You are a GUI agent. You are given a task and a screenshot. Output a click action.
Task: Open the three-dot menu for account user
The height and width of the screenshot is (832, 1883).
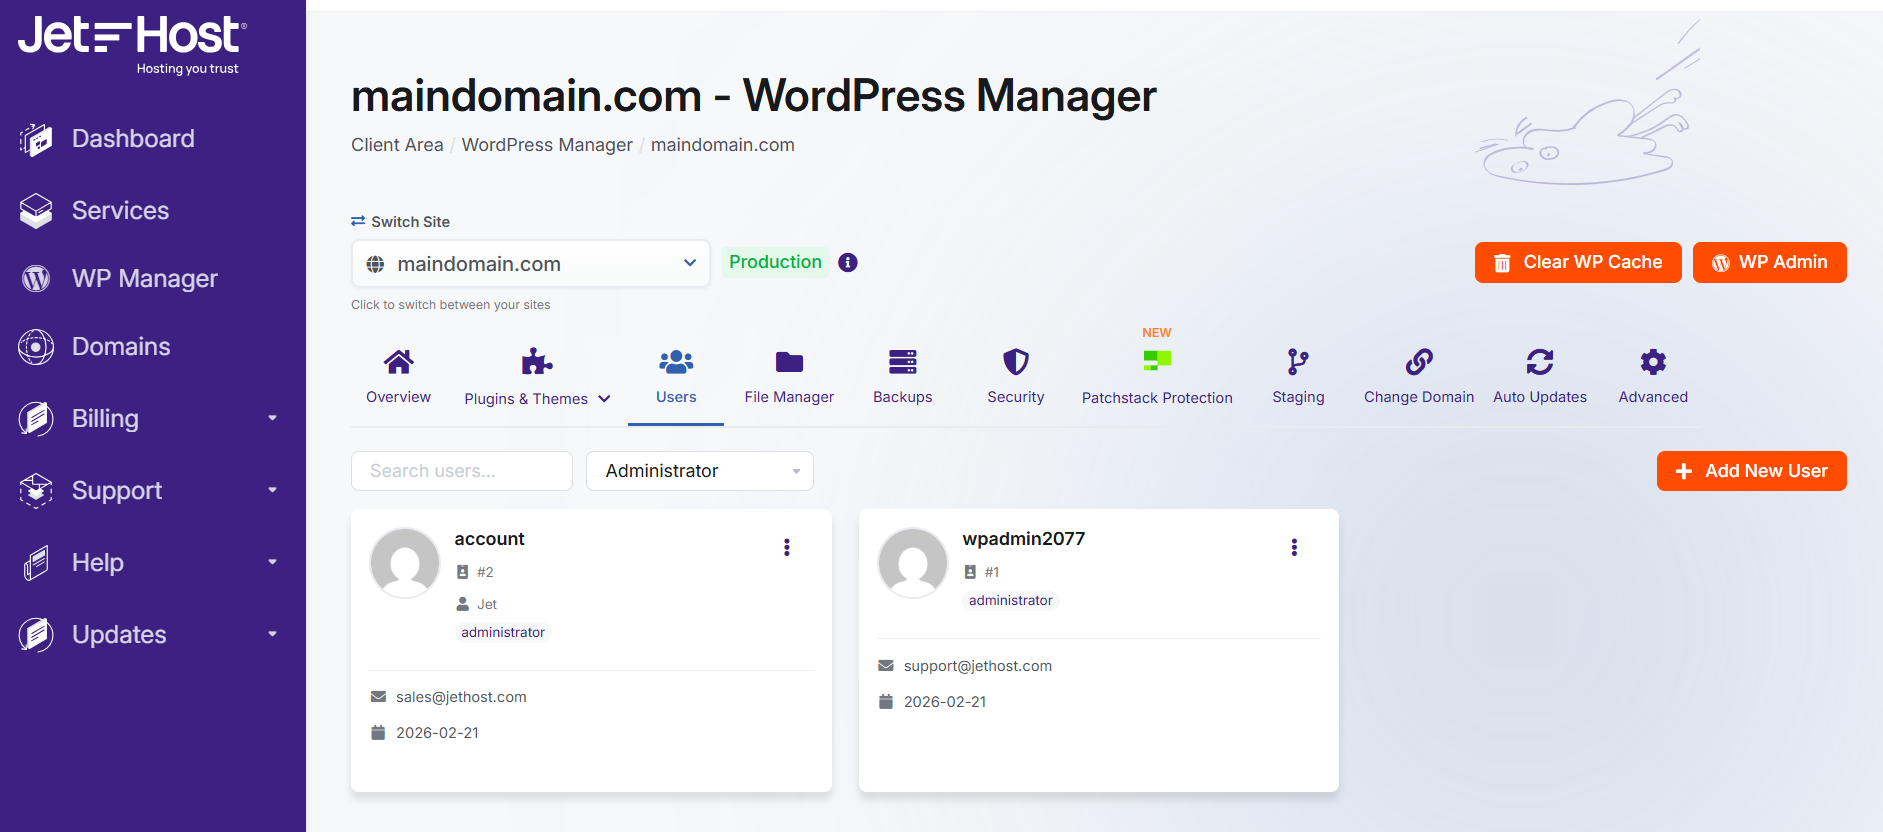pyautogui.click(x=787, y=547)
